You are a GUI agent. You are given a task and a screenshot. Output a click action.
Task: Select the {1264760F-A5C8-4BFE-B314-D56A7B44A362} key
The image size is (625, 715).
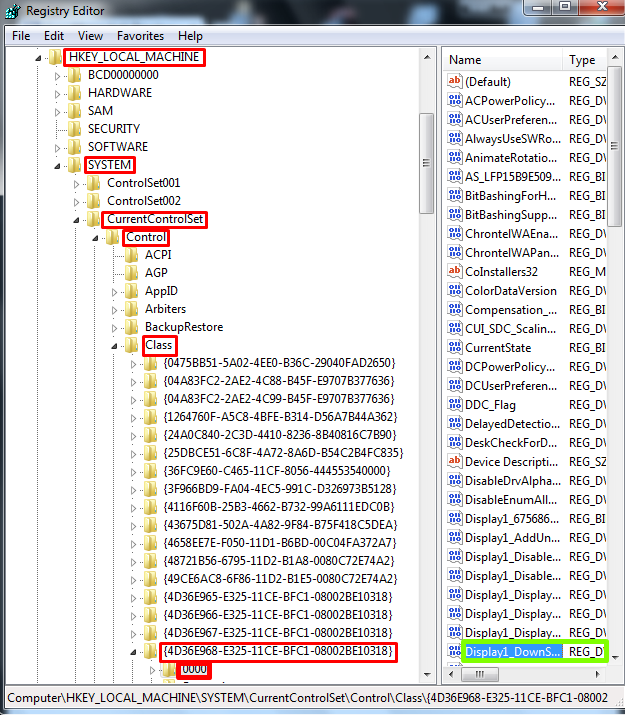[280, 417]
